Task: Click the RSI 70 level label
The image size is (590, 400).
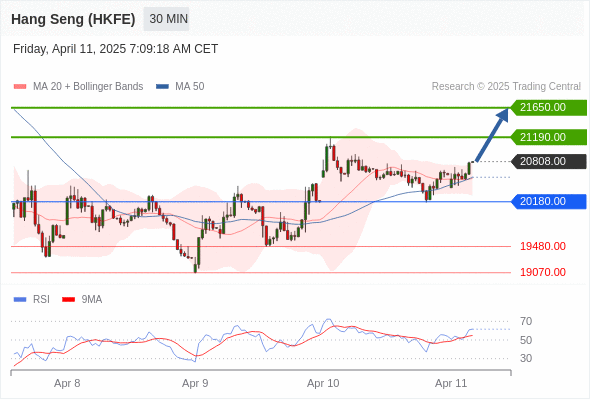Action: tap(526, 322)
